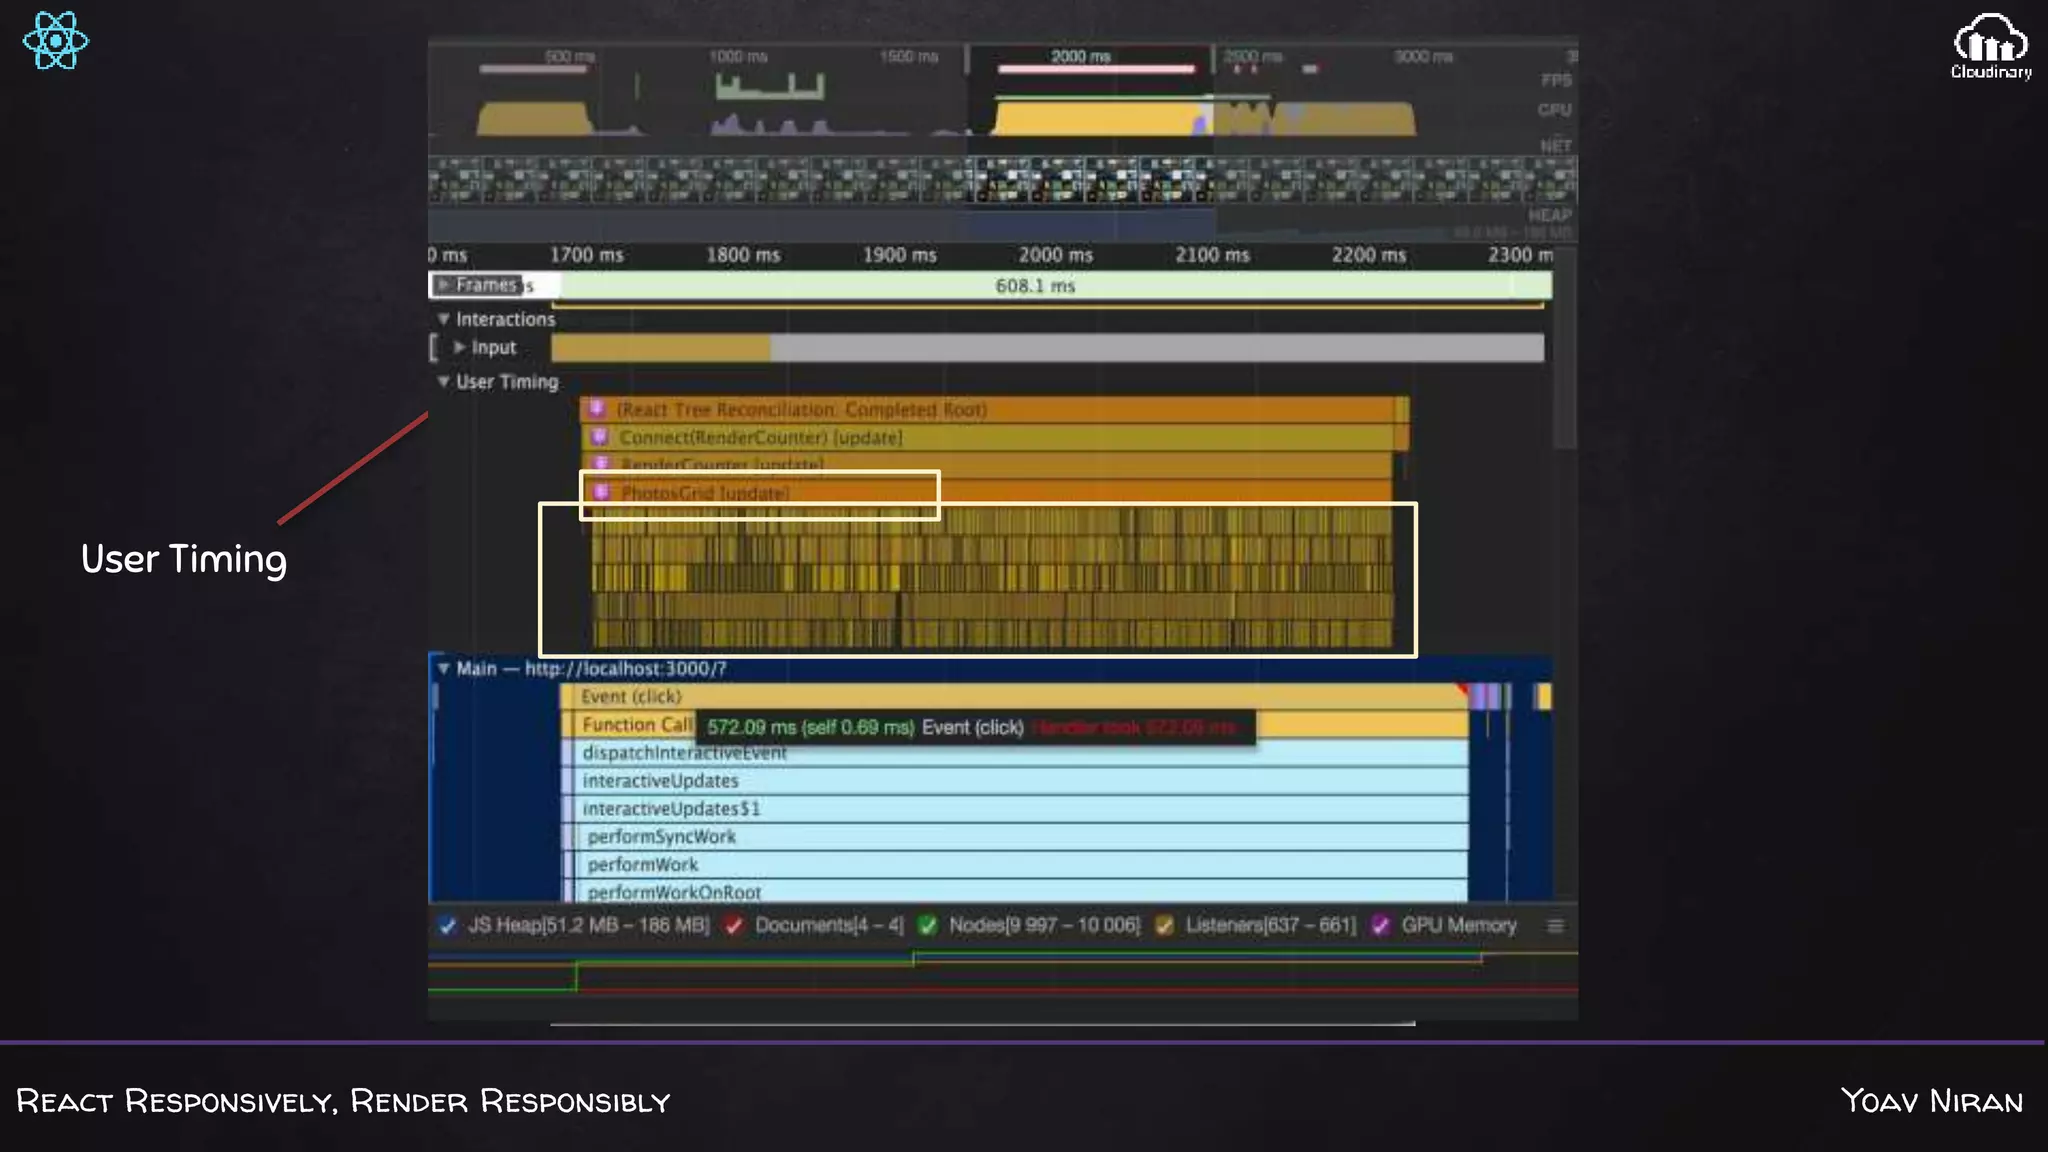Click the 1800 ms ruler mark

(743, 255)
